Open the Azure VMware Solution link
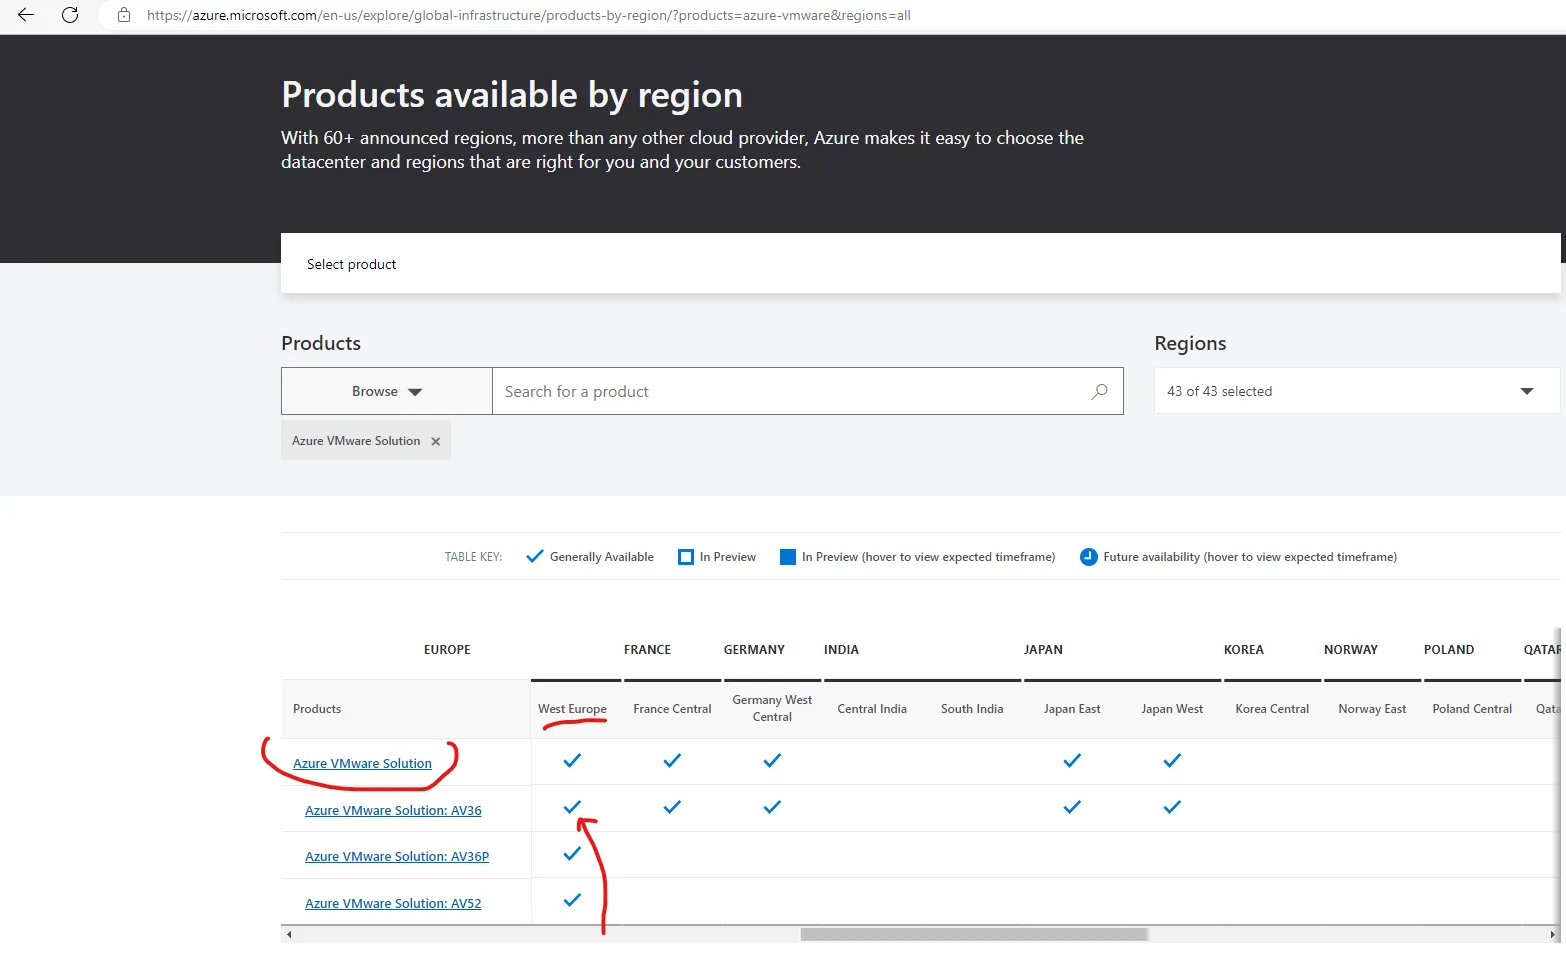 [362, 764]
